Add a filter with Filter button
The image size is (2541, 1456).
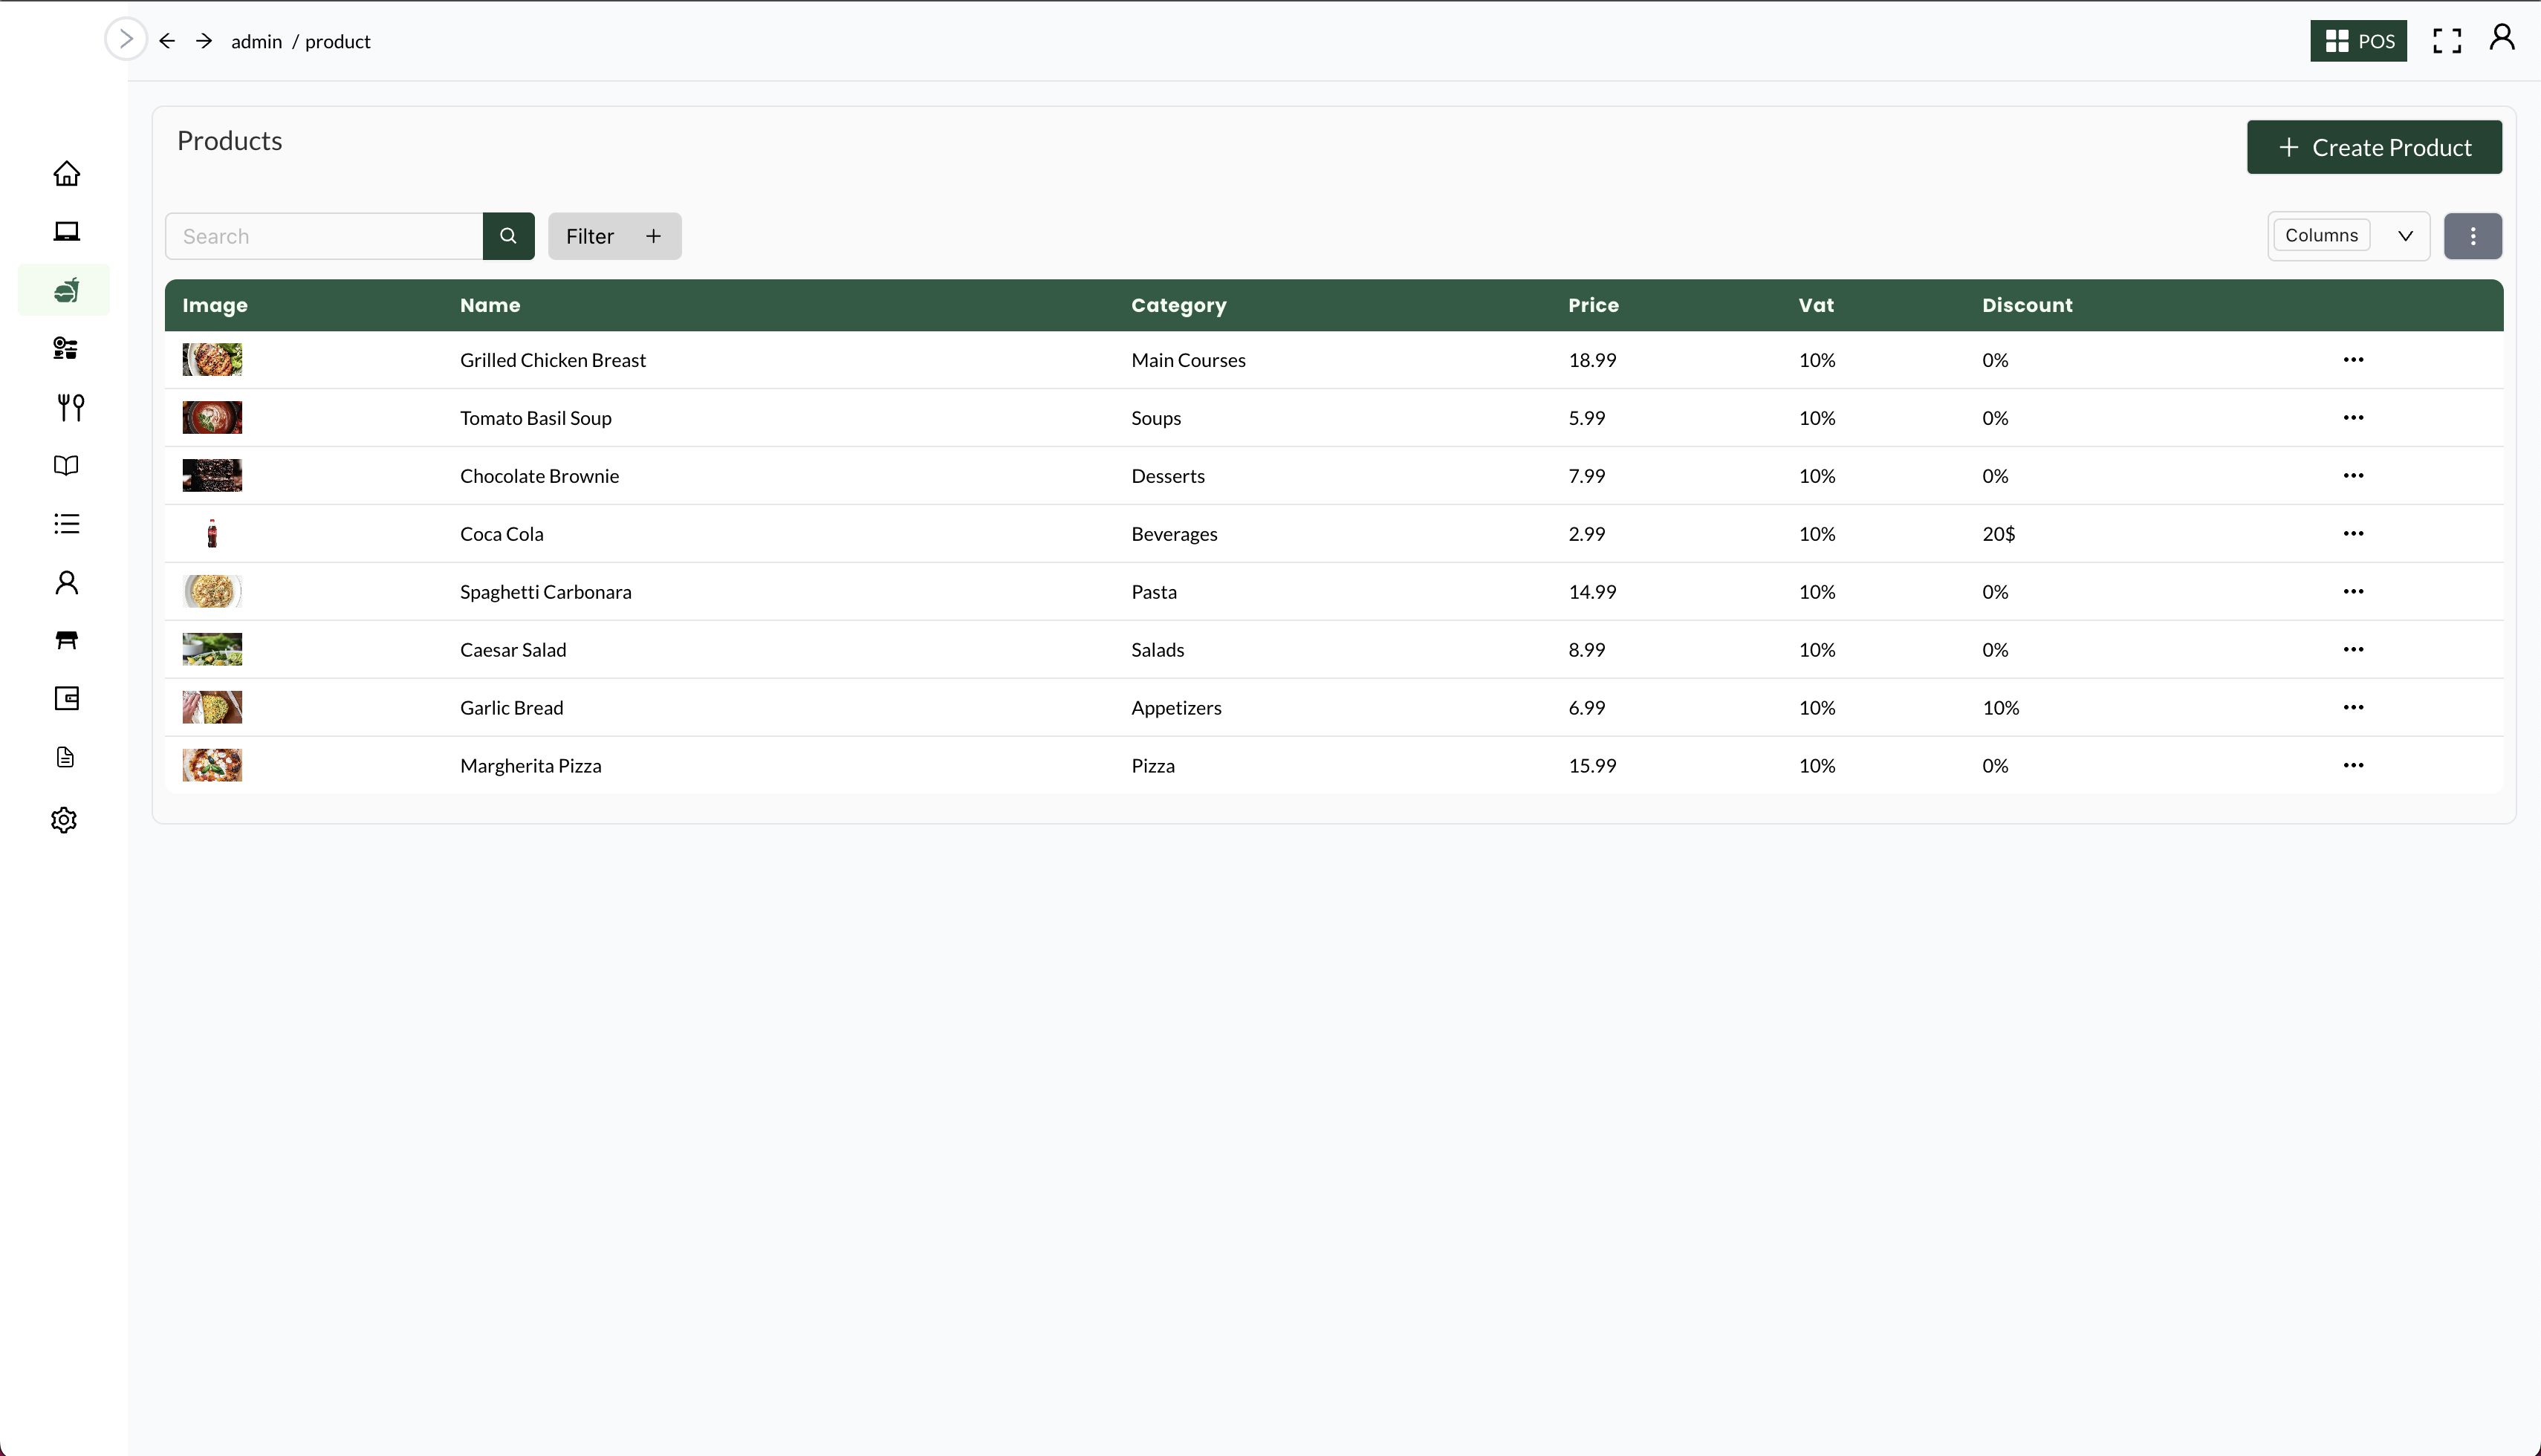pos(614,236)
